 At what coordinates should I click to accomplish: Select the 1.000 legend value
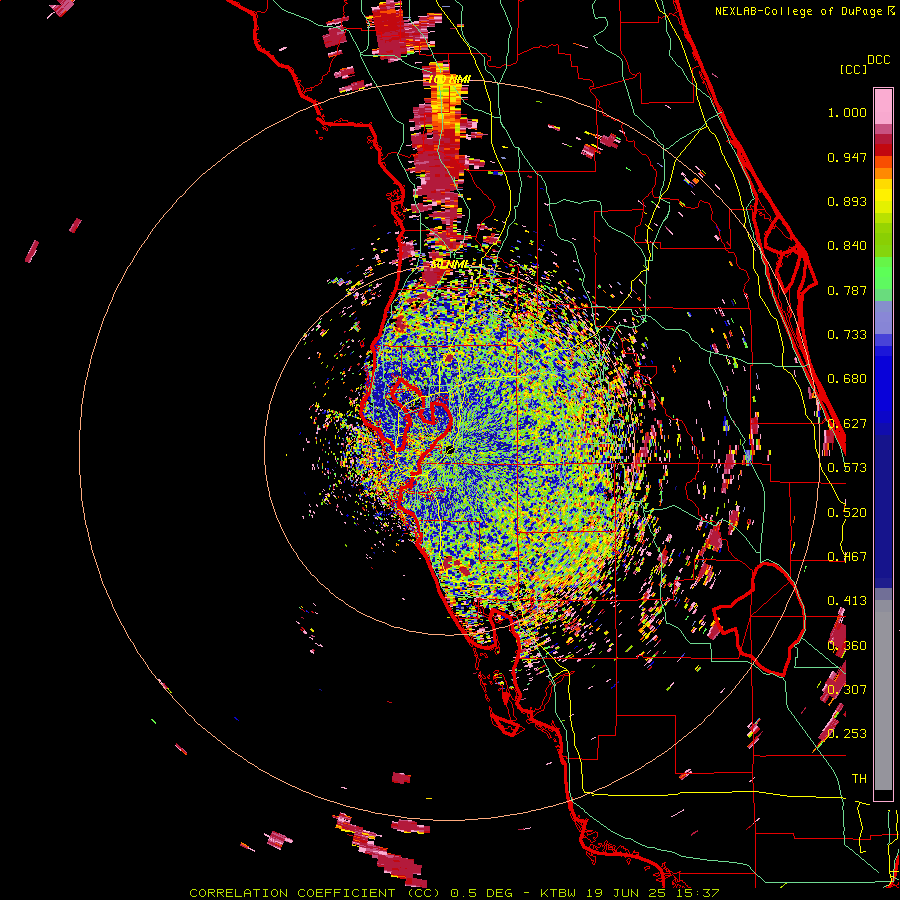[x=847, y=112]
